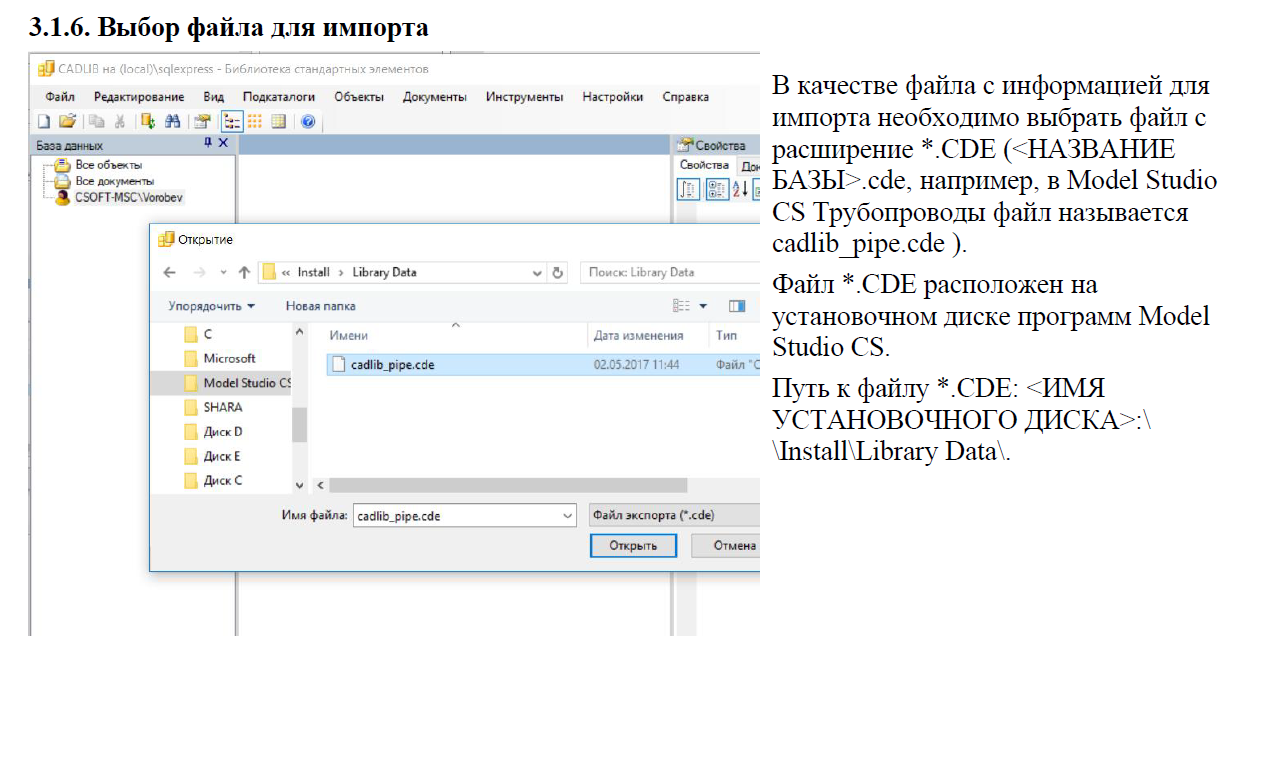Expand the Имя файла combo box dropdown
Screen dimensions: 1278x775
pyautogui.click(x=568, y=516)
